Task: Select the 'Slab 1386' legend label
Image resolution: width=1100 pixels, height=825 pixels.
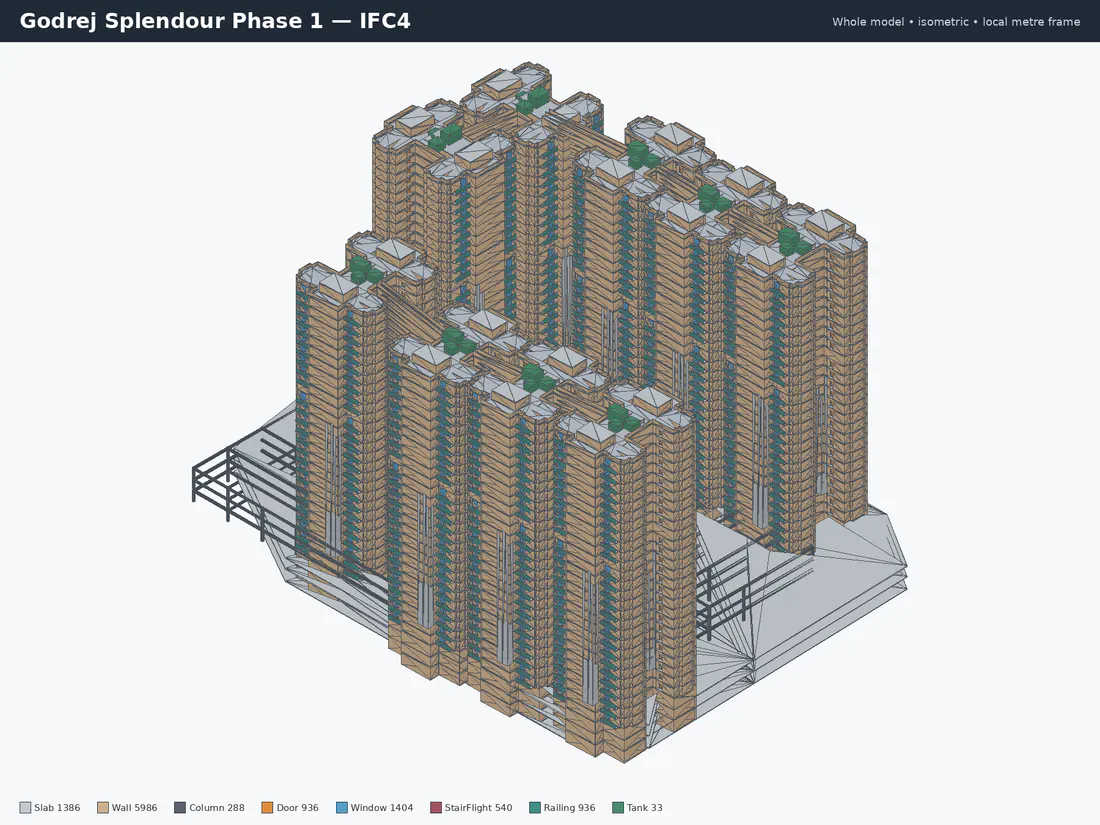Action: [x=57, y=807]
